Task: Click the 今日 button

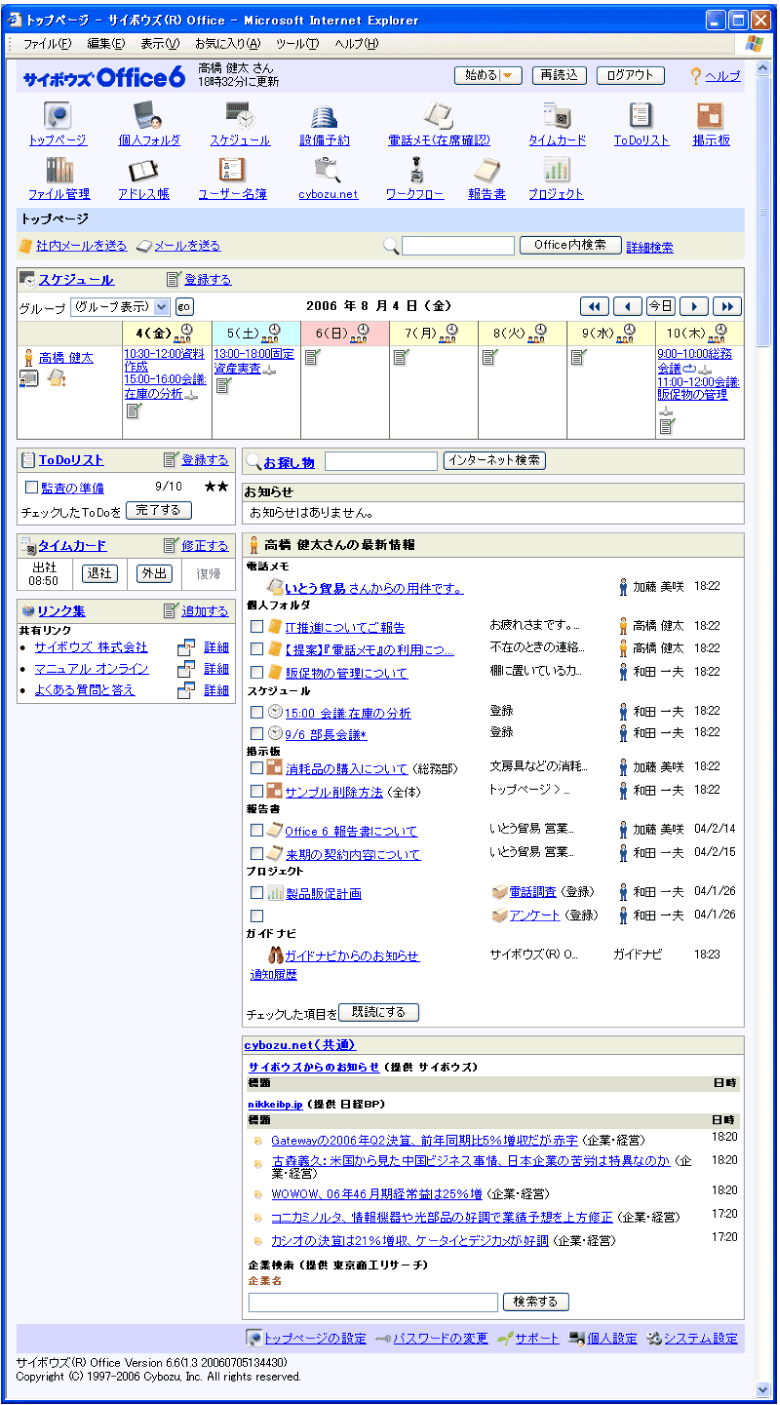Action: pyautogui.click(x=660, y=306)
